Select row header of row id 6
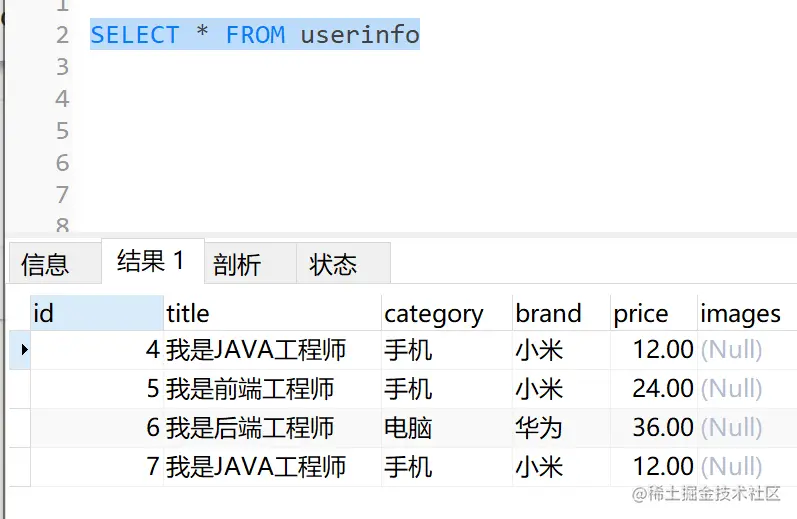797x519 pixels. click(x=20, y=428)
